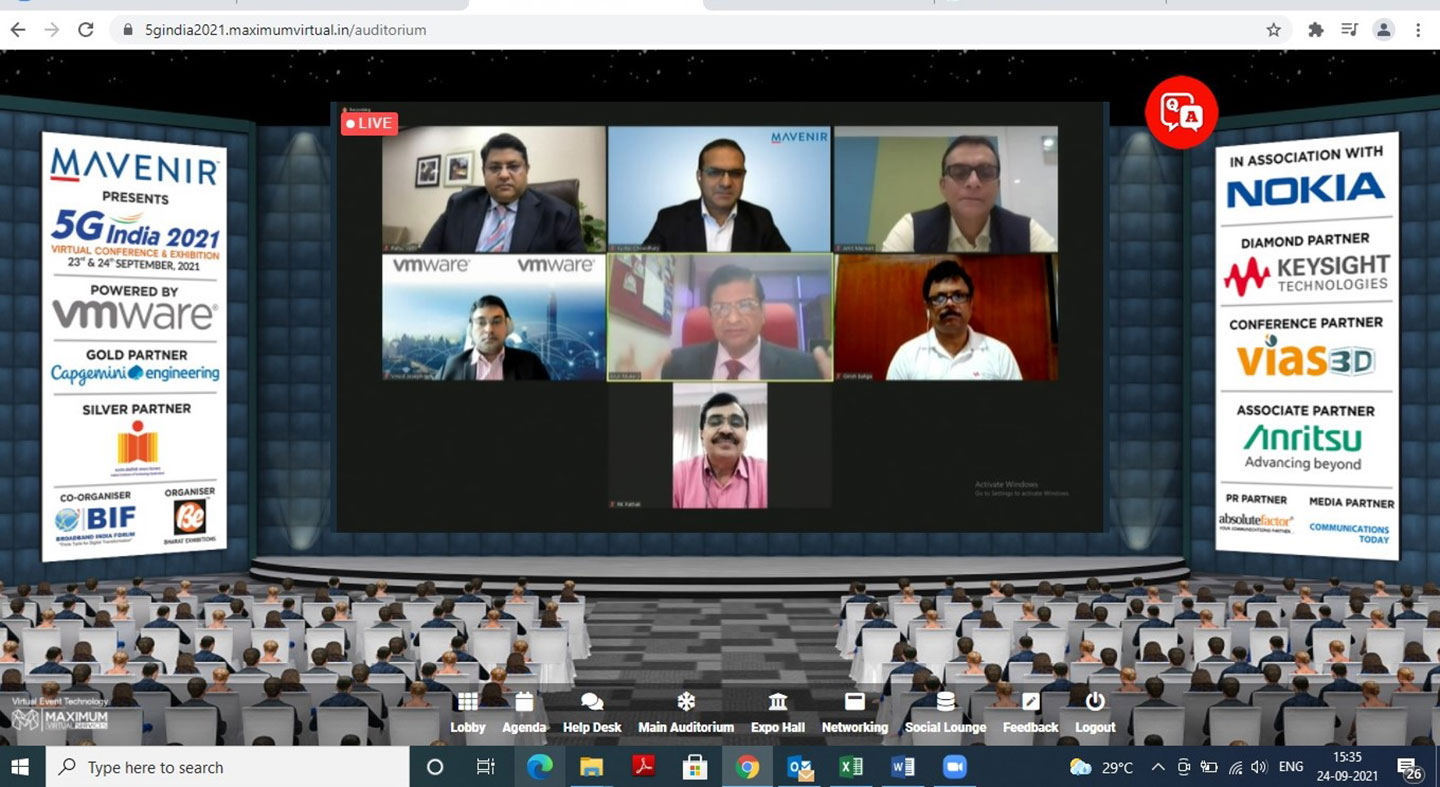
Task: Click the Nokia logo on right banner
Action: (x=1306, y=190)
